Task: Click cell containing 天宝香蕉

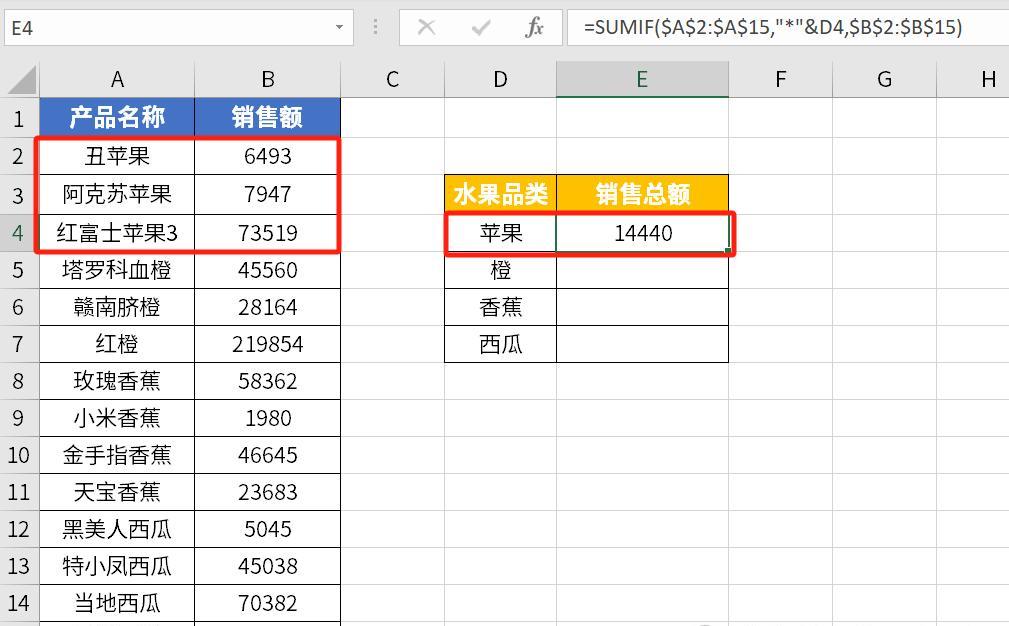Action: coord(116,493)
